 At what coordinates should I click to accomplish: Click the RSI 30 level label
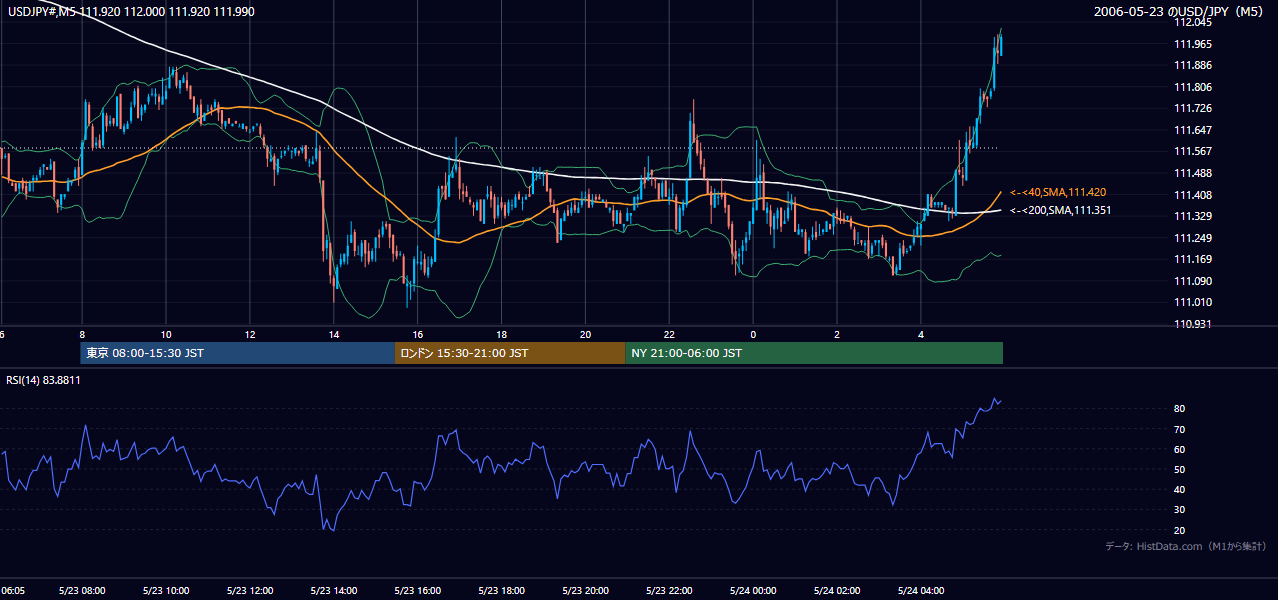point(1179,510)
